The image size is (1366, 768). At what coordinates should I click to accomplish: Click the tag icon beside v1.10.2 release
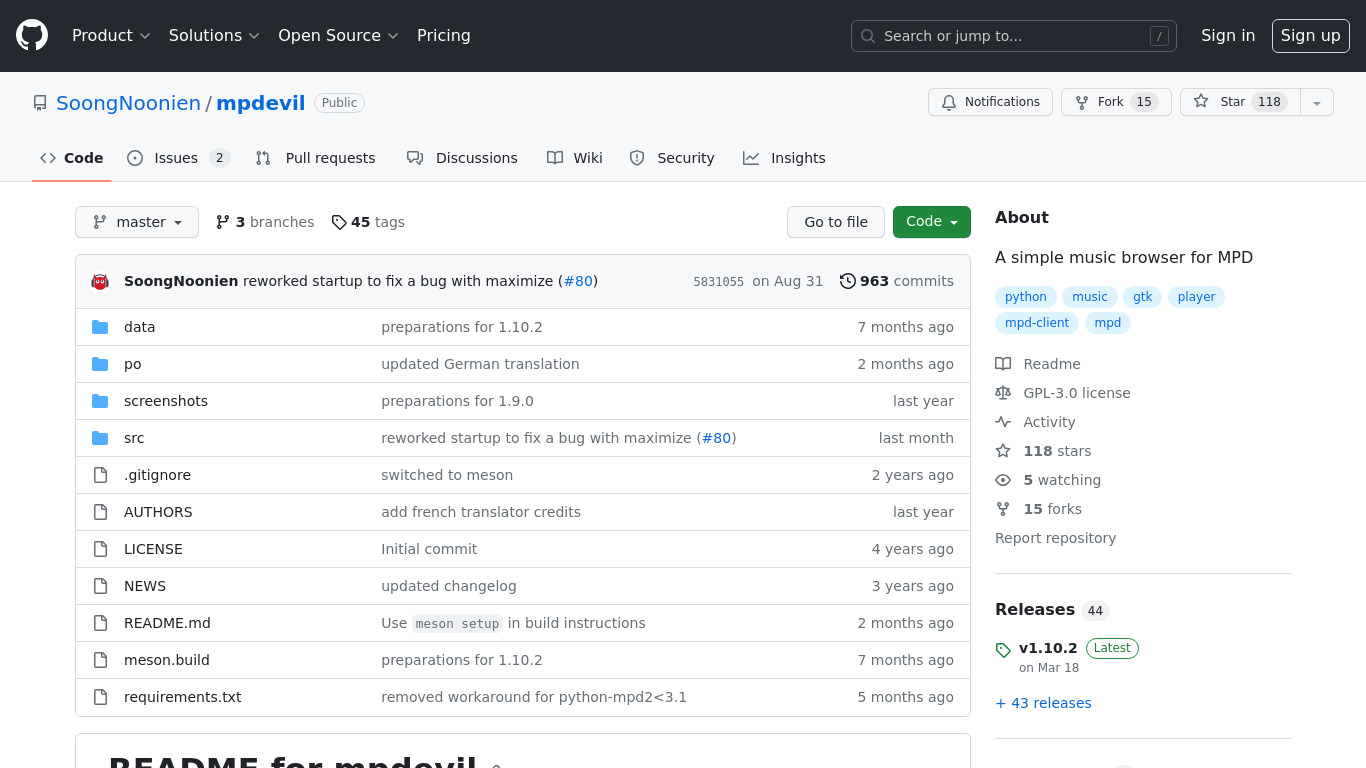pyautogui.click(x=1003, y=650)
